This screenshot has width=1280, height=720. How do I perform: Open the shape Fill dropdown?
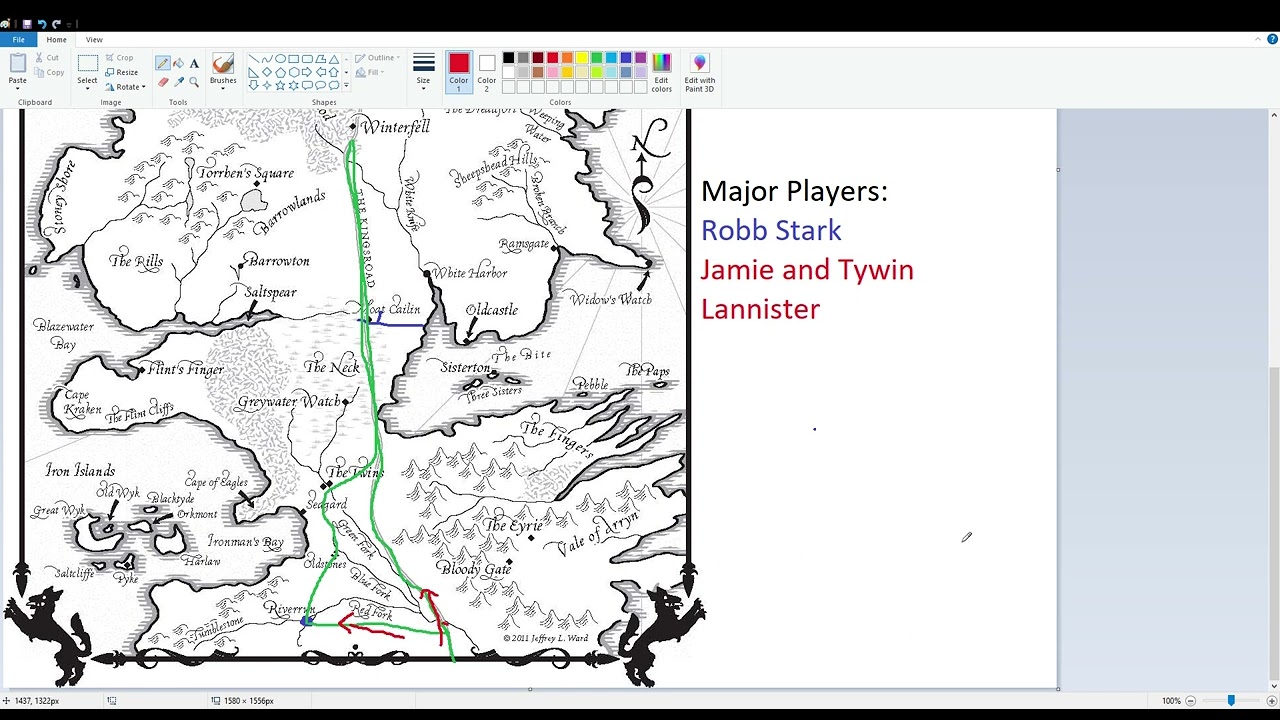click(x=372, y=72)
